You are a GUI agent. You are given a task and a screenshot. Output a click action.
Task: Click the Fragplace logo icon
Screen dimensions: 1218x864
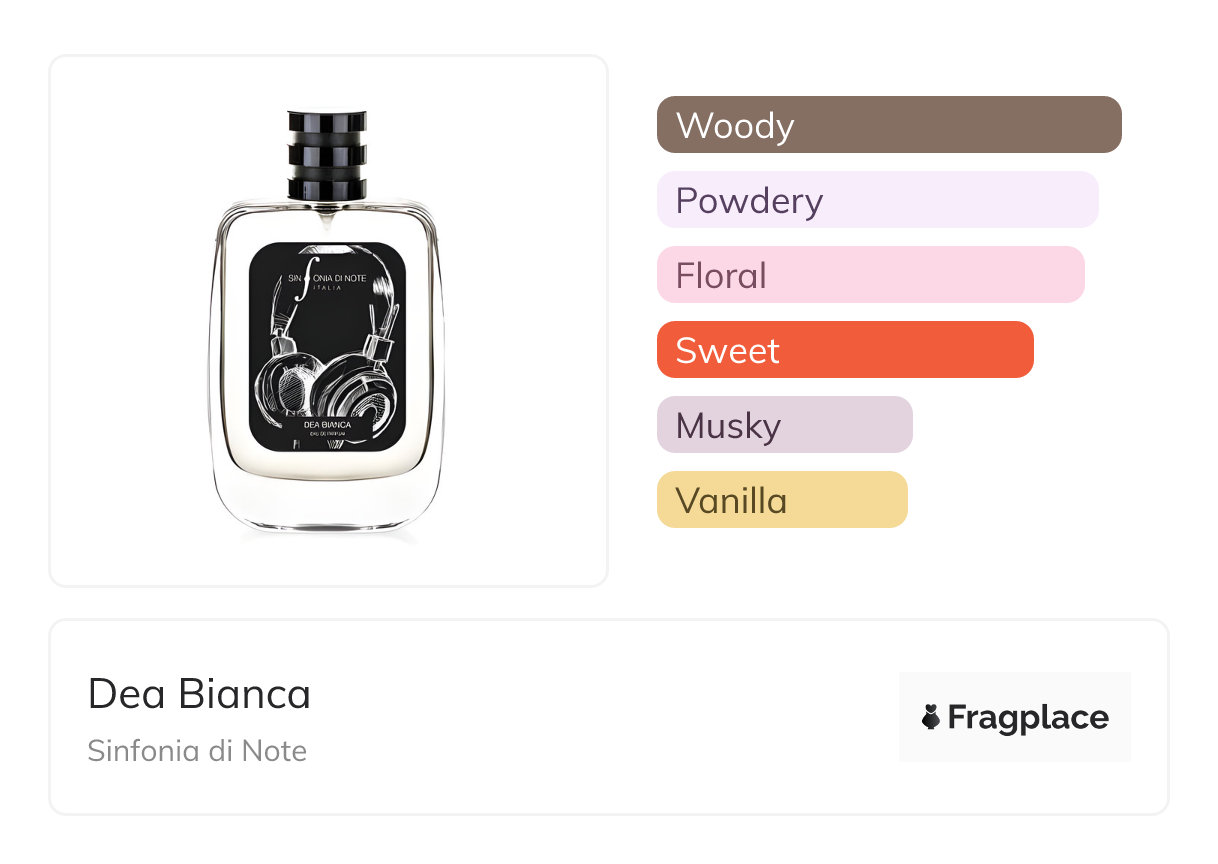[x=931, y=717]
